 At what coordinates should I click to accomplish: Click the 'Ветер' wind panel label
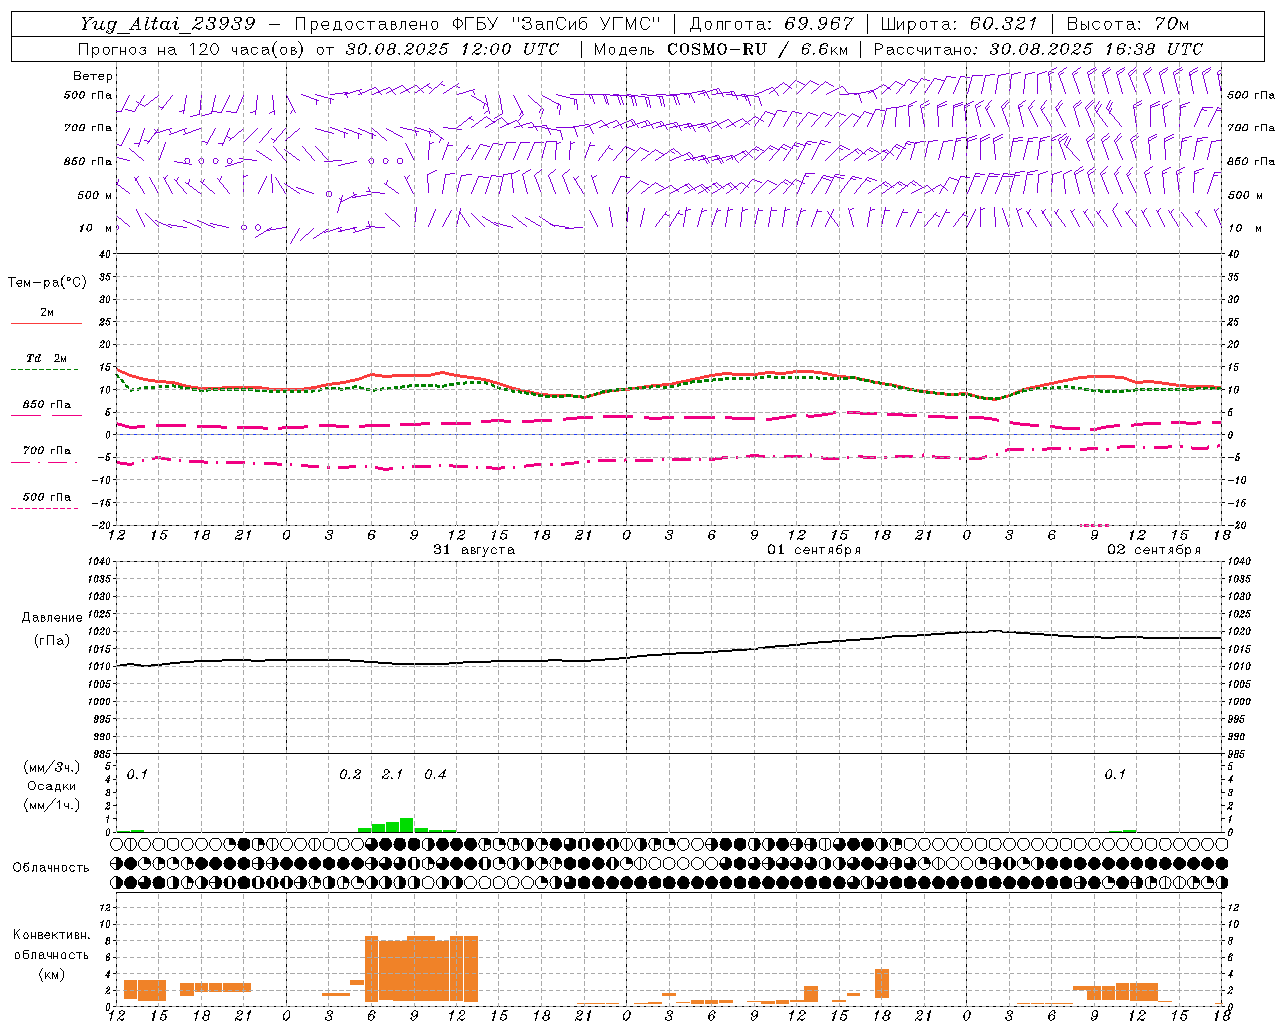[x=93, y=76]
